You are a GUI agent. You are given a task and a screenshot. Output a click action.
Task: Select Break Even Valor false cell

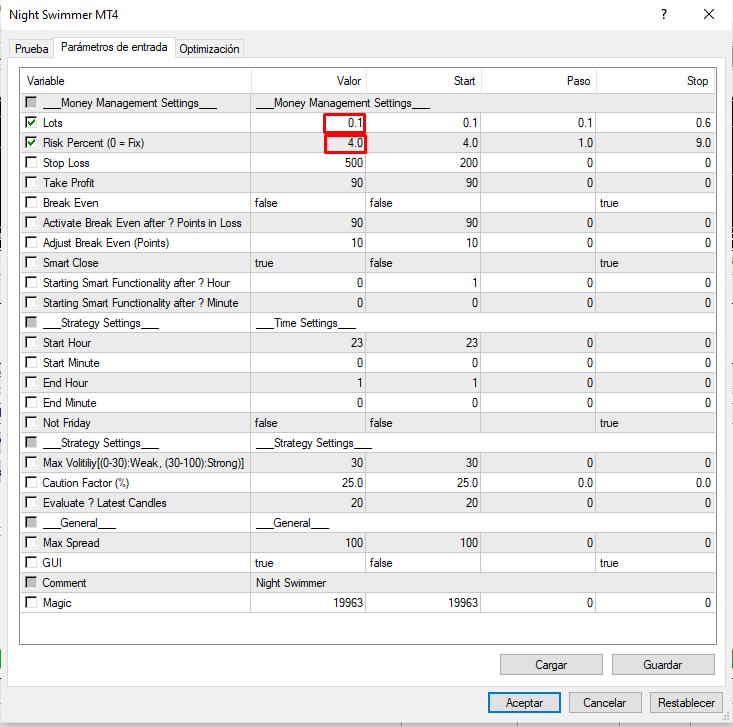pos(308,203)
